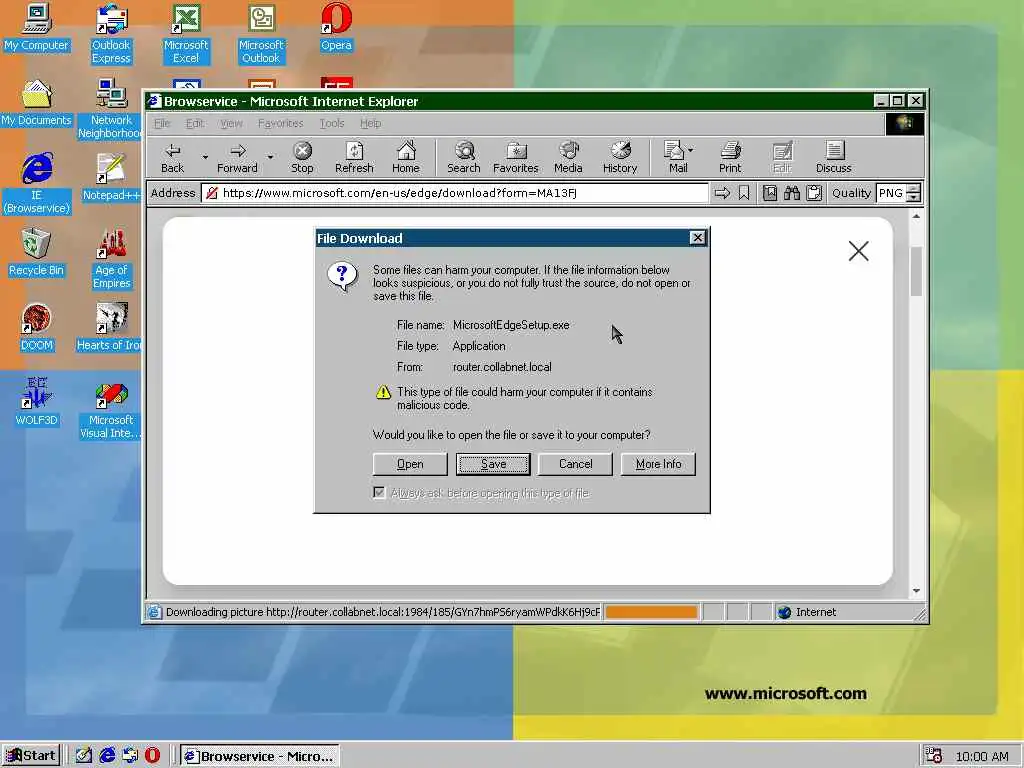1024x768 pixels.
Task: Click the More Info button
Action: [x=658, y=464]
